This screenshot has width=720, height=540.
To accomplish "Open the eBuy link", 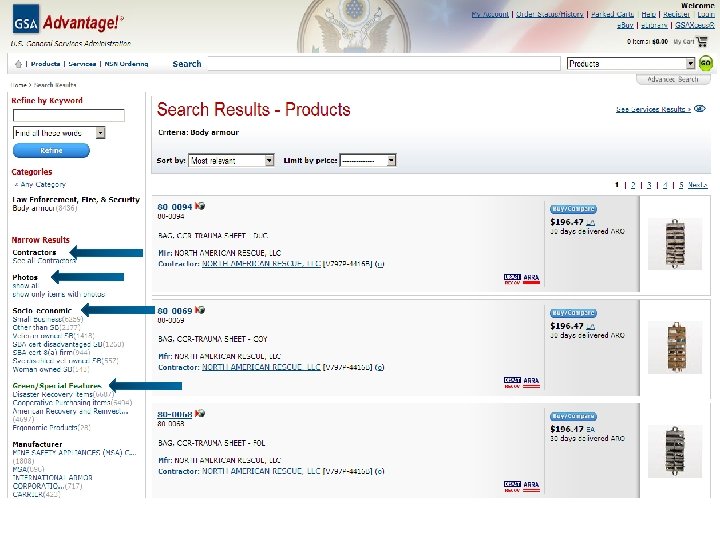I will (x=625, y=25).
